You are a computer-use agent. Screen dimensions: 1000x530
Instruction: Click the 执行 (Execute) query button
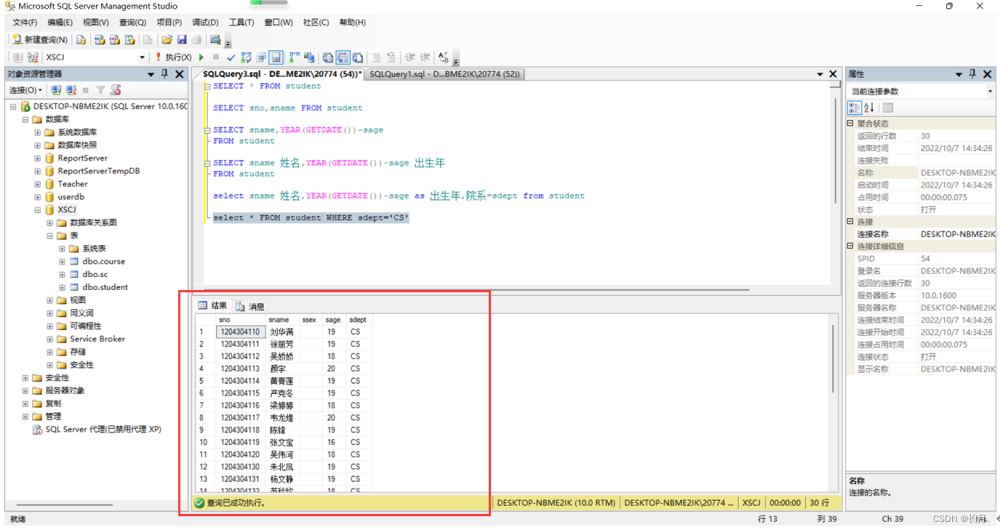174,58
